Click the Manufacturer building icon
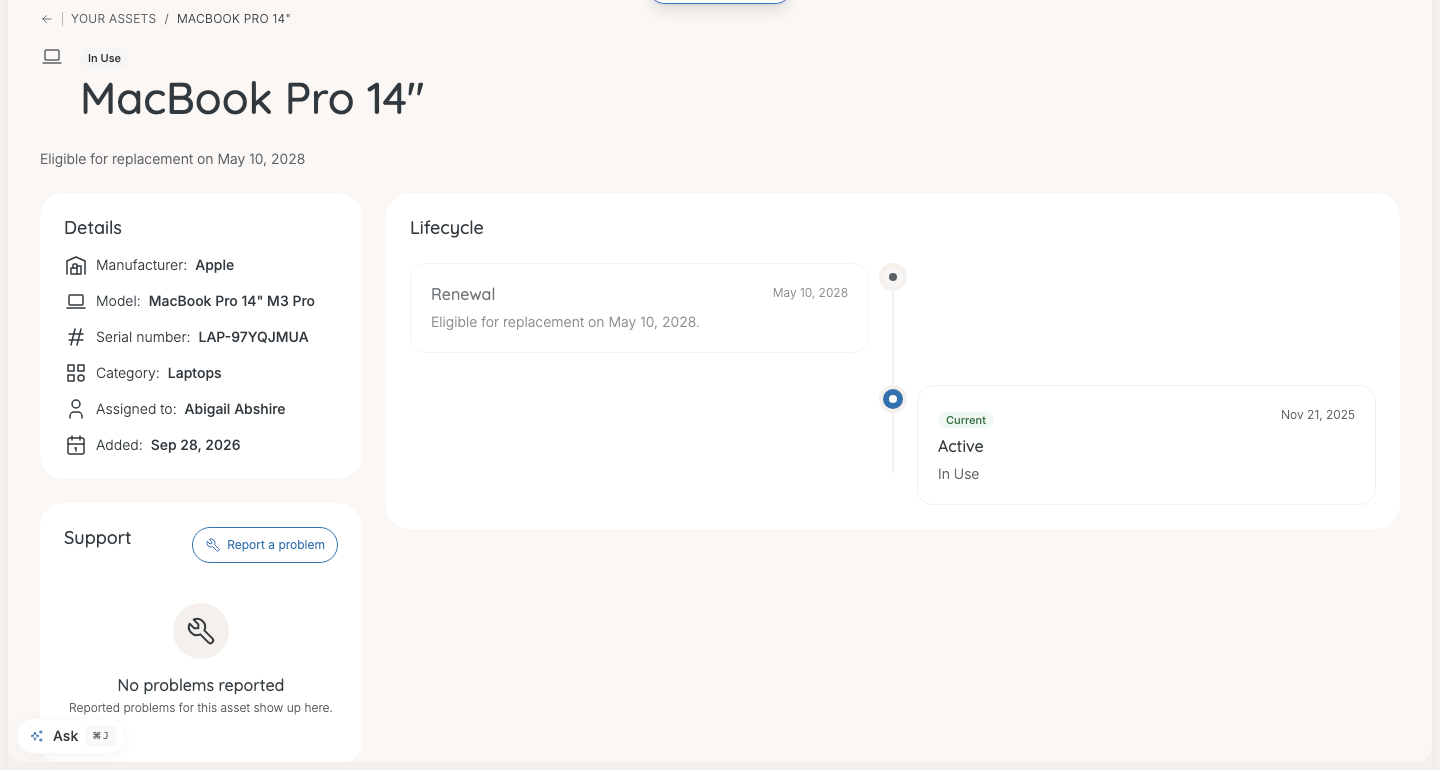Screen dimensions: 1440x770 click(x=76, y=265)
